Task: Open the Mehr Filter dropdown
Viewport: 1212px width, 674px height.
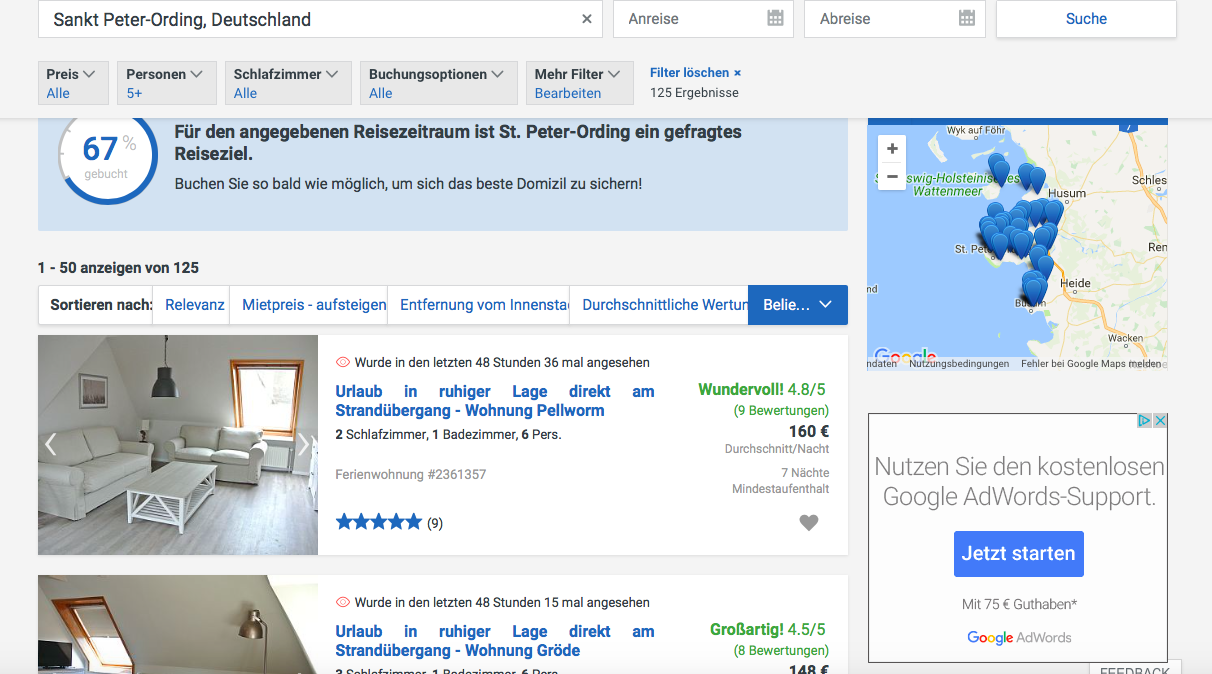Action: pyautogui.click(x=580, y=83)
